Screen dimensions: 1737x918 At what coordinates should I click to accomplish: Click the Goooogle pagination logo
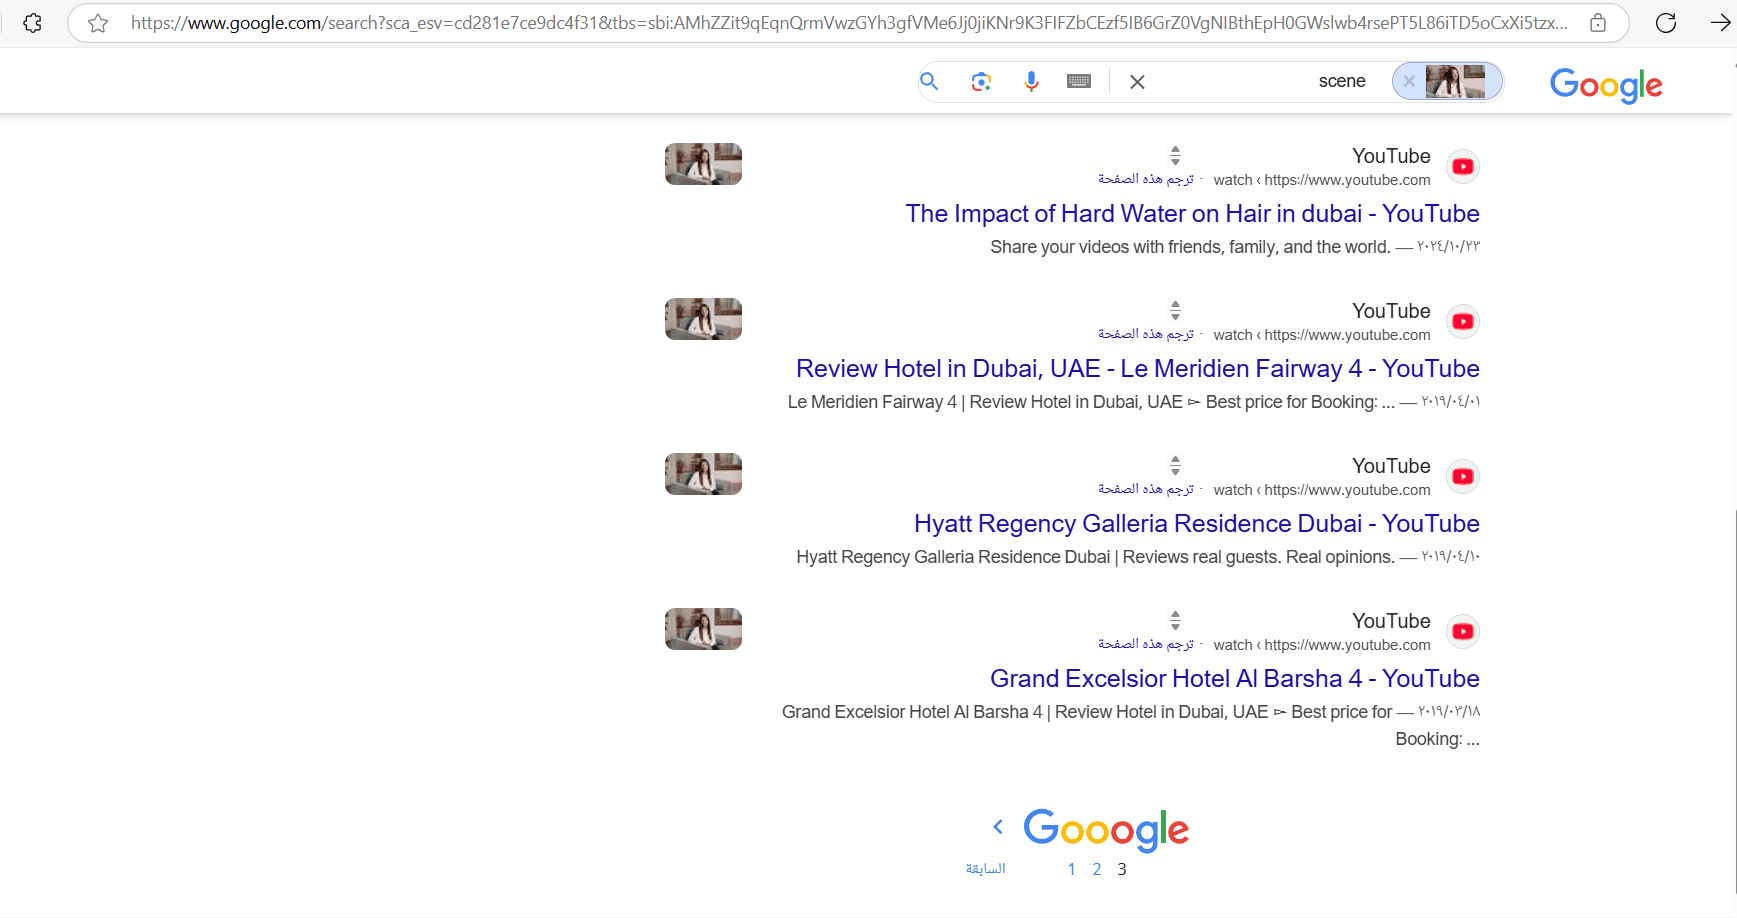pos(1106,830)
